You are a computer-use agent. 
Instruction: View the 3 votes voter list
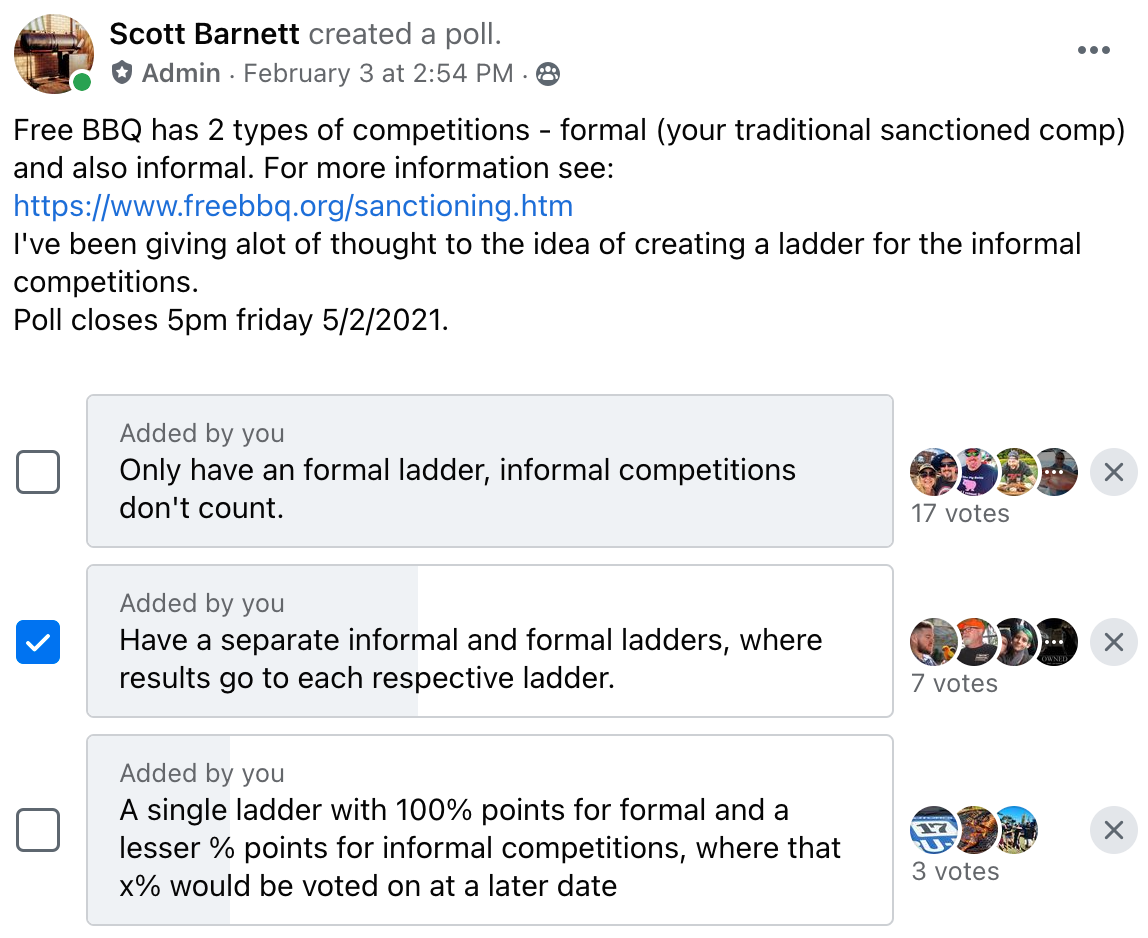pos(955,871)
